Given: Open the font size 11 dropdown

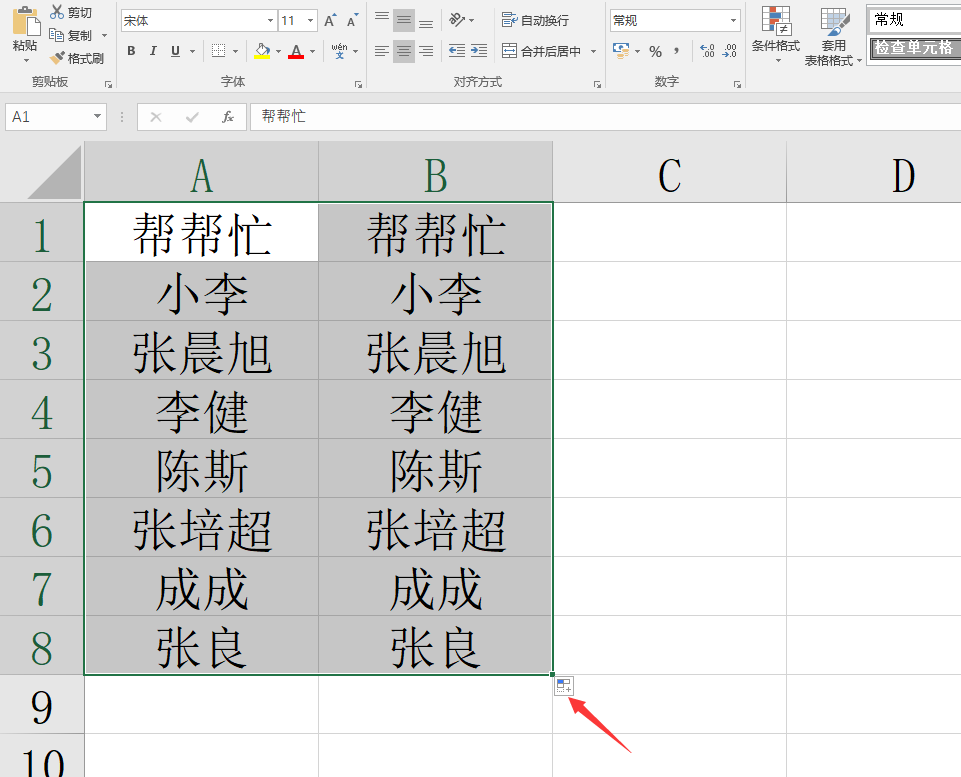Looking at the screenshot, I should 311,20.
